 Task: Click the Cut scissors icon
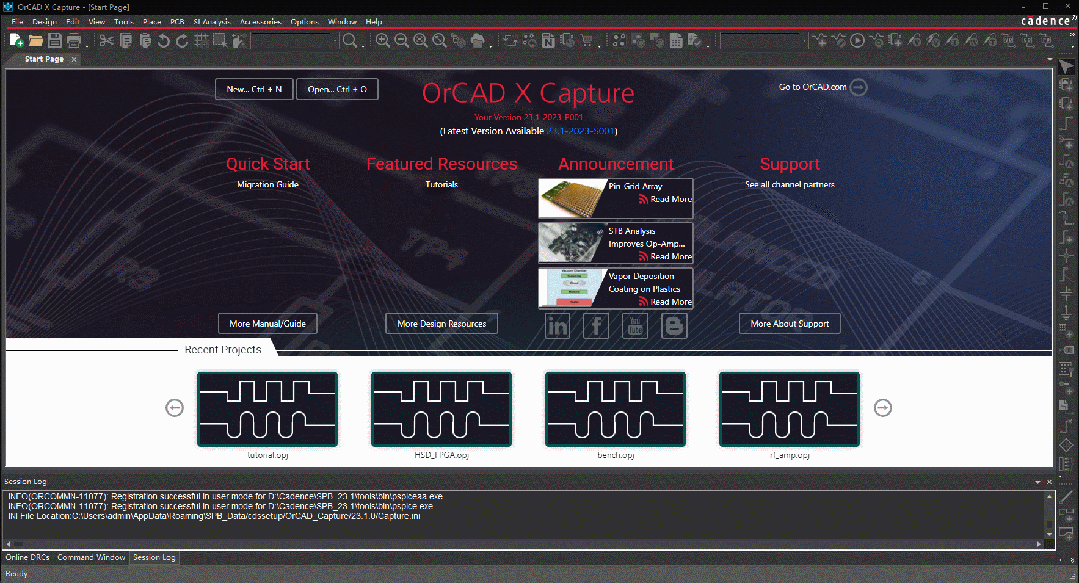[106, 41]
